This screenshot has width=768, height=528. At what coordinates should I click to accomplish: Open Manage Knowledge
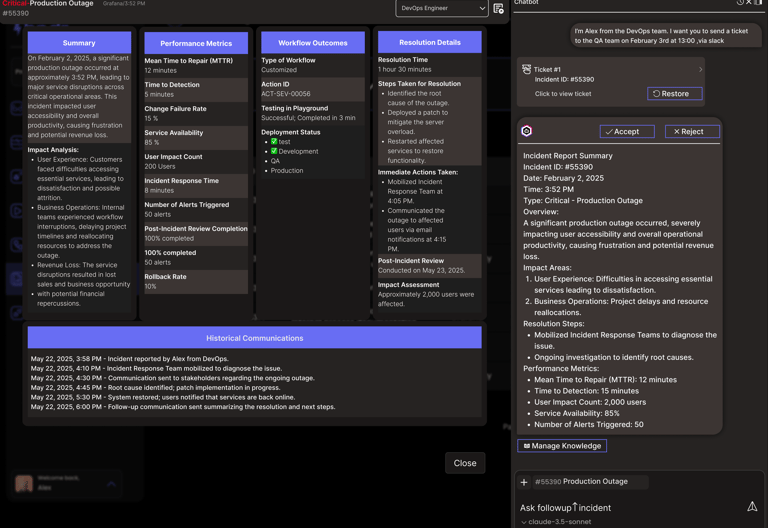[x=562, y=446]
